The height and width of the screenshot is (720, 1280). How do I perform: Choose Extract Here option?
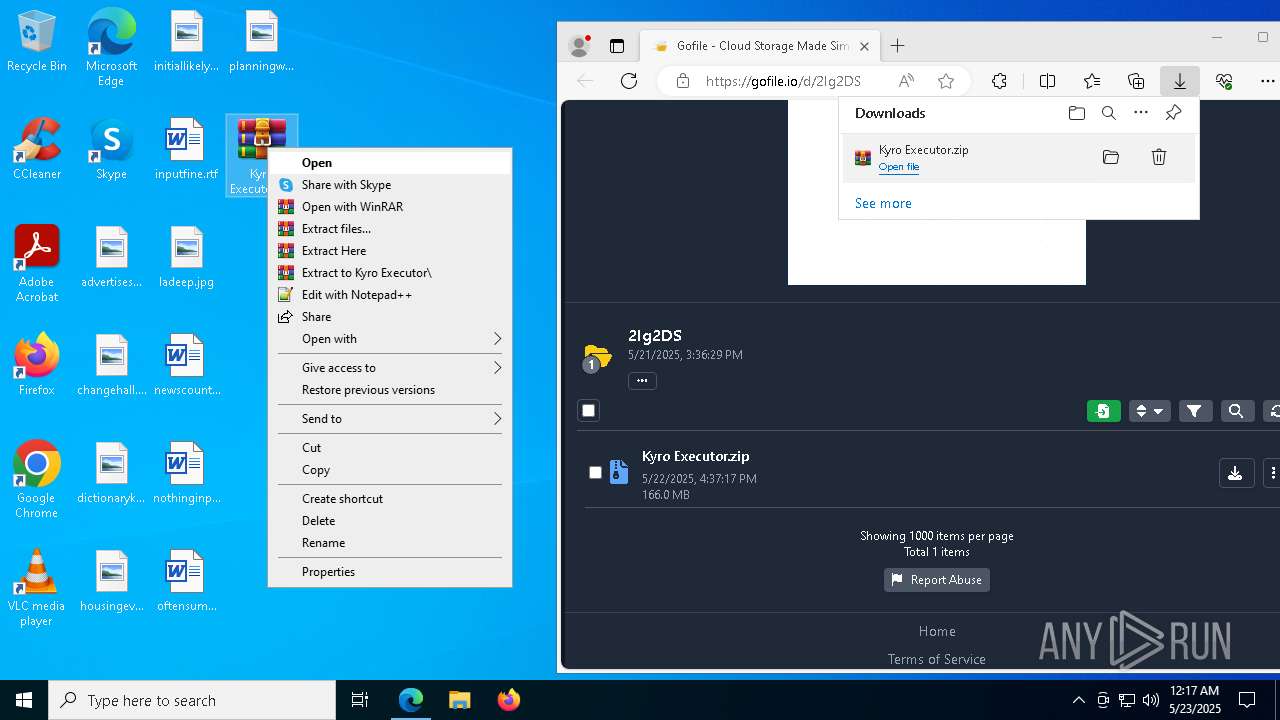click(390, 251)
